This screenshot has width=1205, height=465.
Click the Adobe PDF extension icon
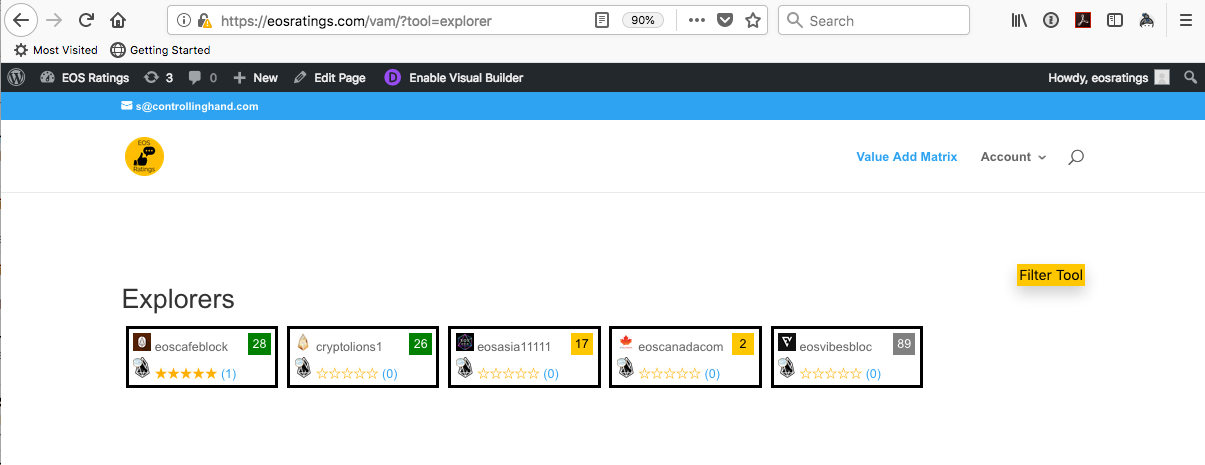coord(1083,20)
